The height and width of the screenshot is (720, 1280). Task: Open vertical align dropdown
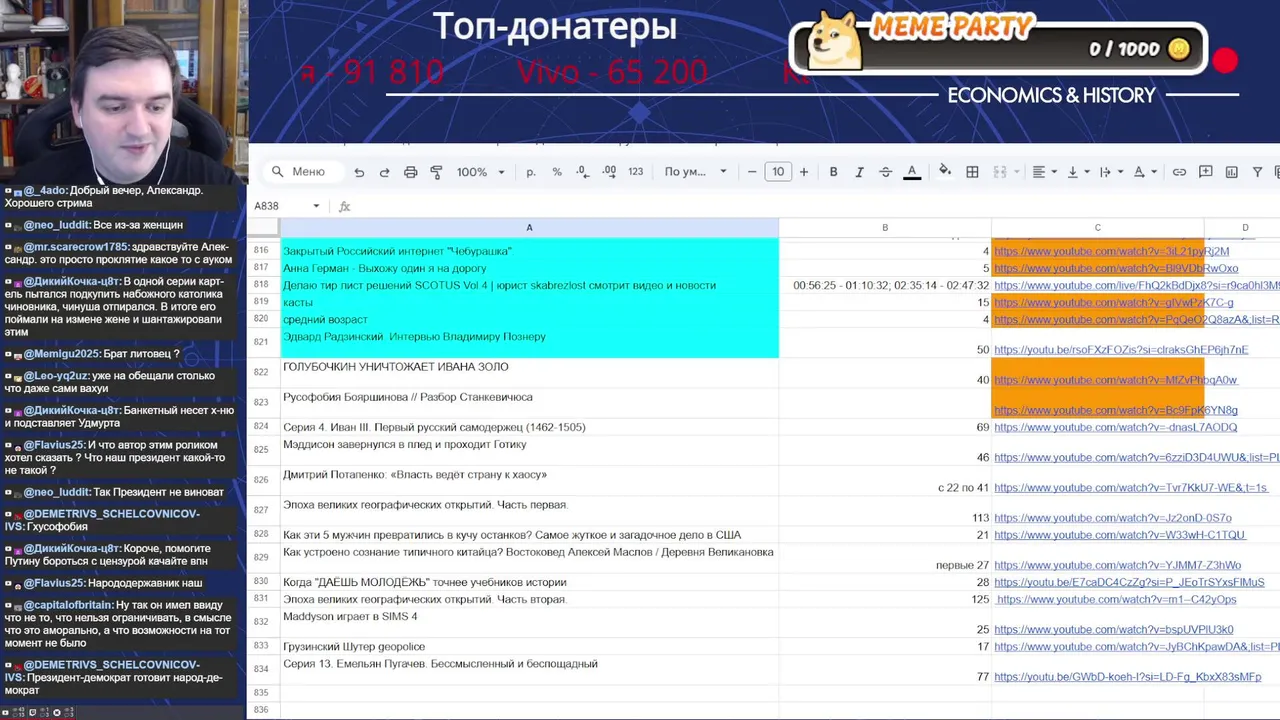[1077, 172]
